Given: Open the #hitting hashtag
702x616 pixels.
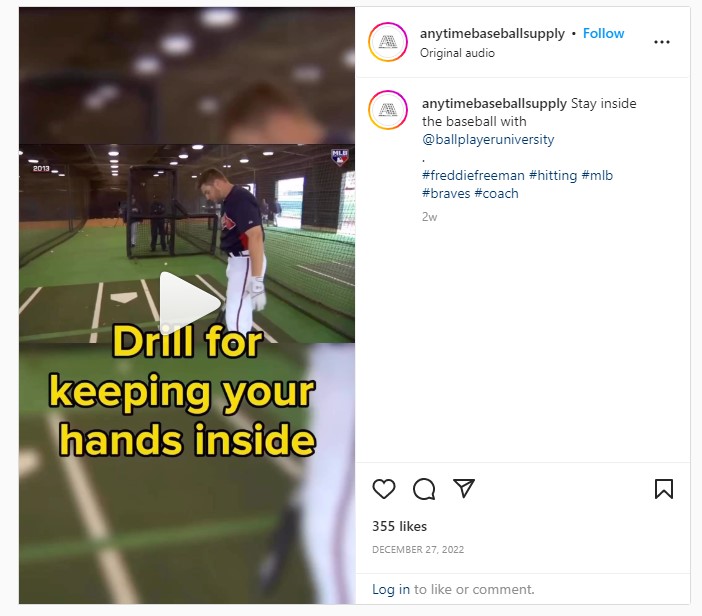Looking at the screenshot, I should (553, 175).
